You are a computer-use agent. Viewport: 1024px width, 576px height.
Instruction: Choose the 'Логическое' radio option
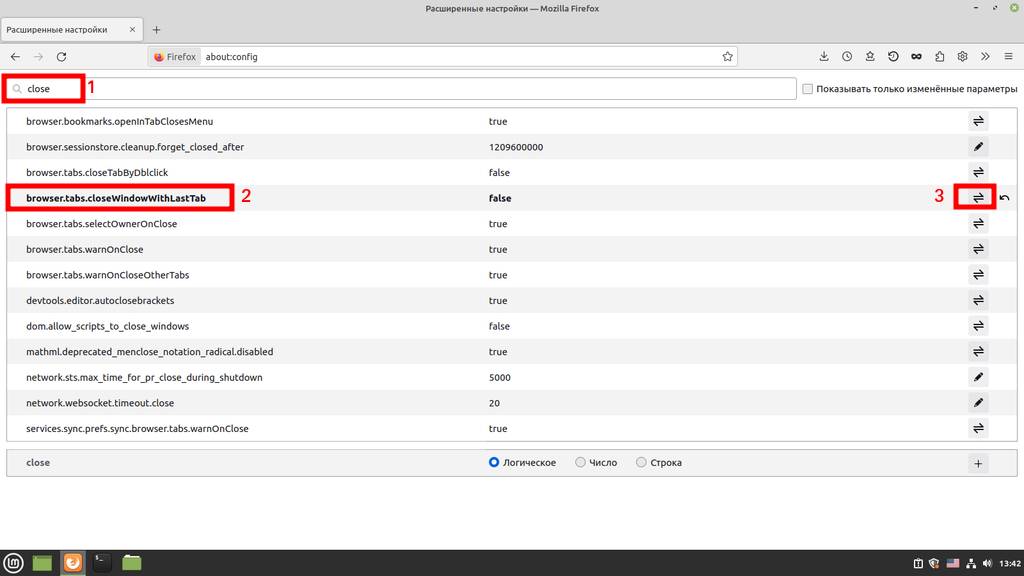pyautogui.click(x=494, y=463)
